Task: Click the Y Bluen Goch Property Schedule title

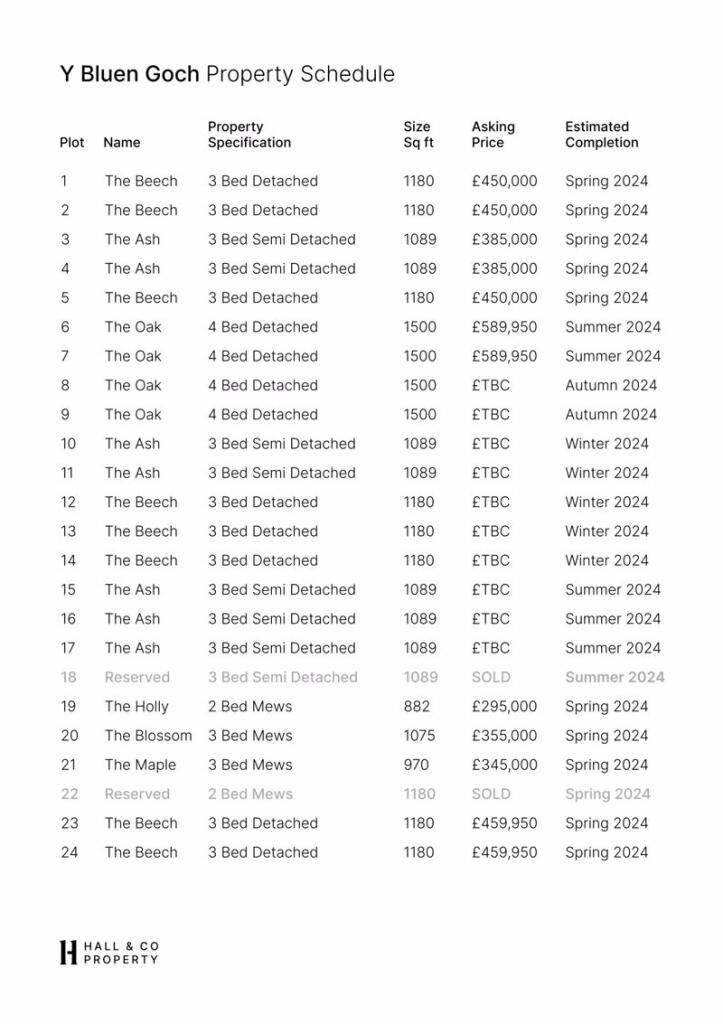Action: (227, 74)
